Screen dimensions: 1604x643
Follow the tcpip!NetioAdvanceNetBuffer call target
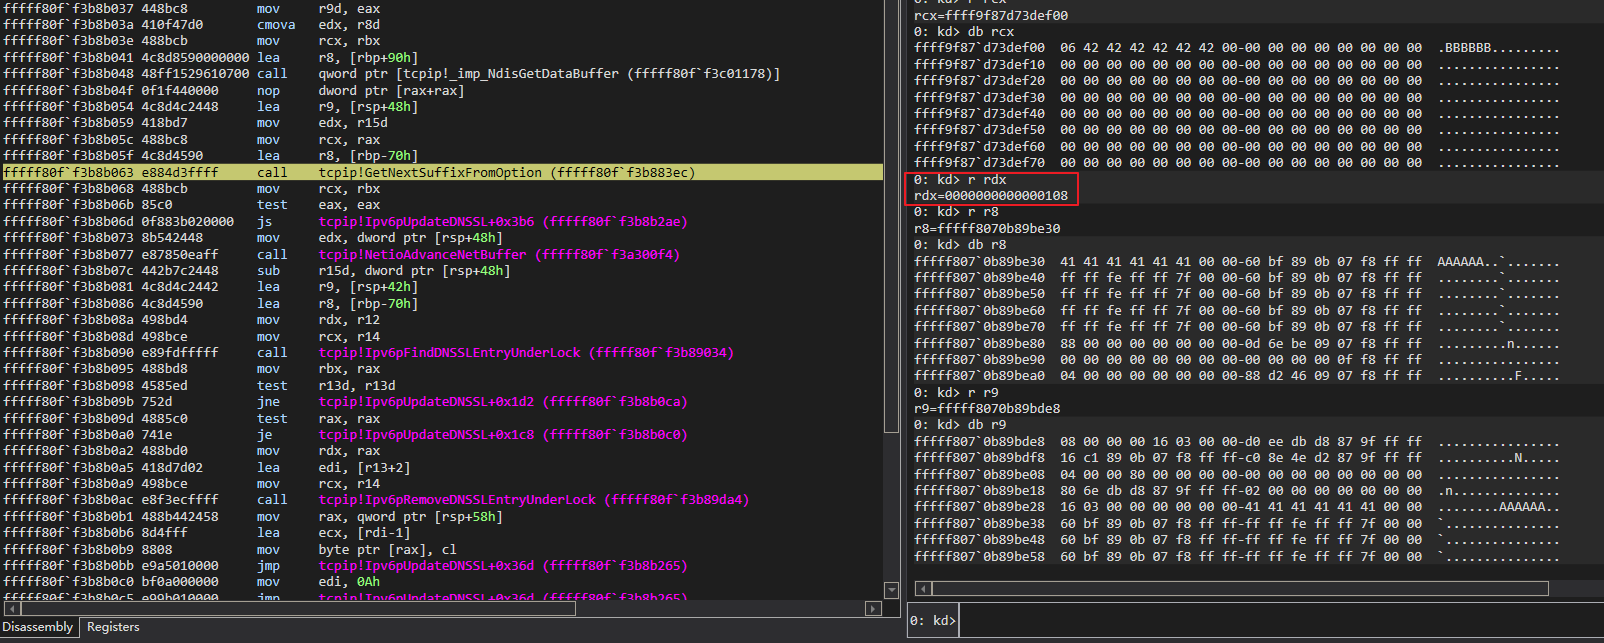(x=499, y=254)
